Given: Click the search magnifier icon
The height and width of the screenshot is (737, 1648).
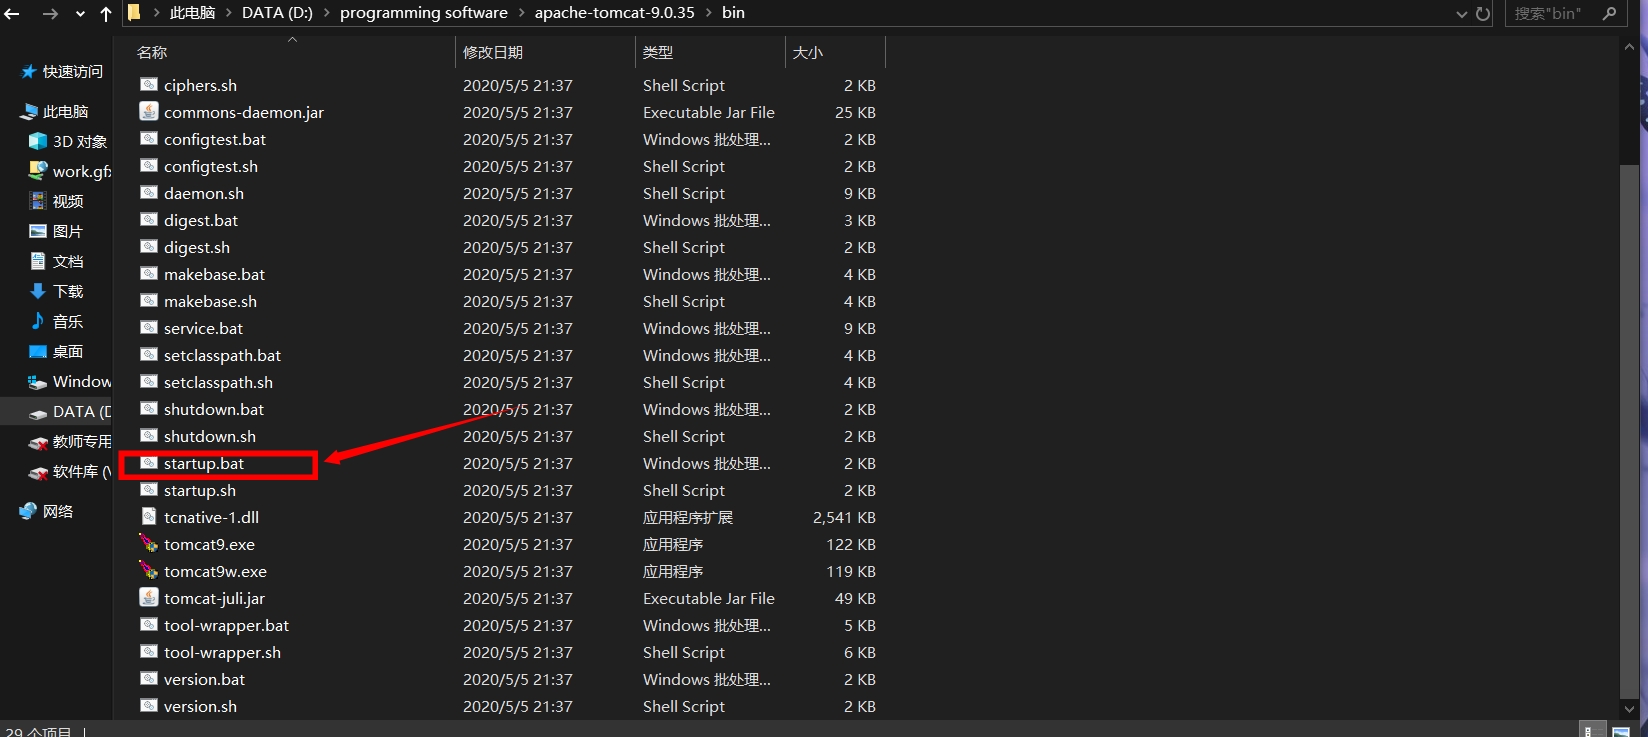Looking at the screenshot, I should (1609, 14).
